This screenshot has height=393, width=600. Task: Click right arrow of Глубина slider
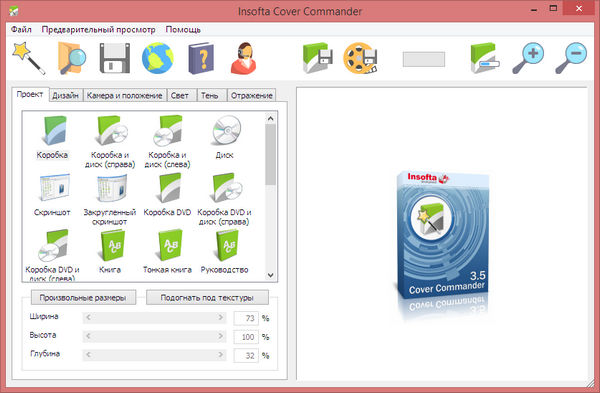(220, 355)
